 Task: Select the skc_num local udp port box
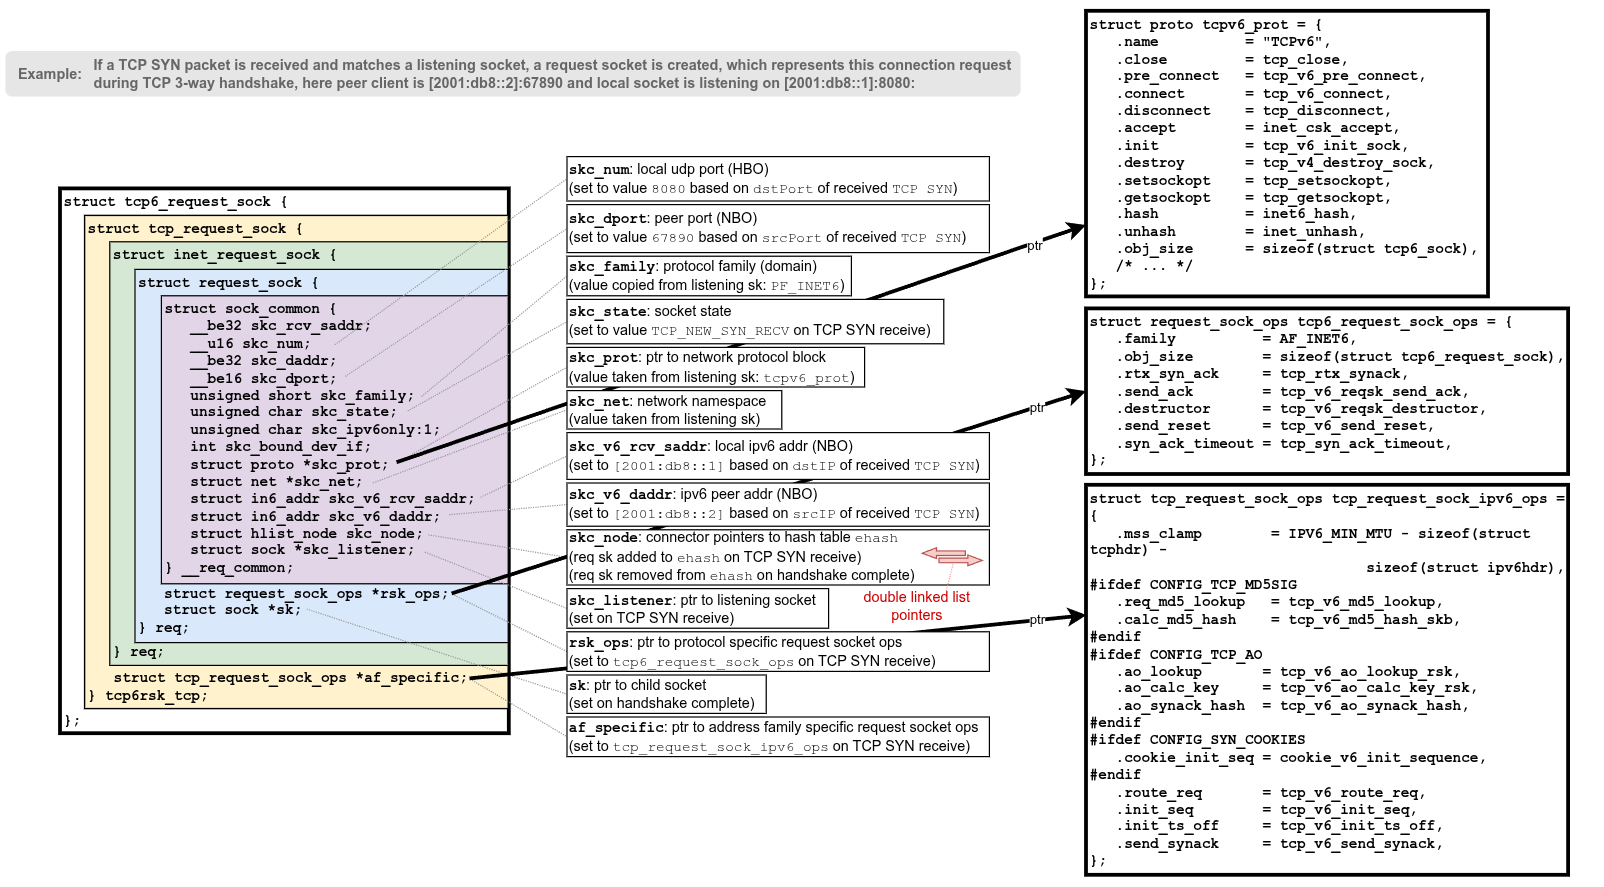(777, 179)
